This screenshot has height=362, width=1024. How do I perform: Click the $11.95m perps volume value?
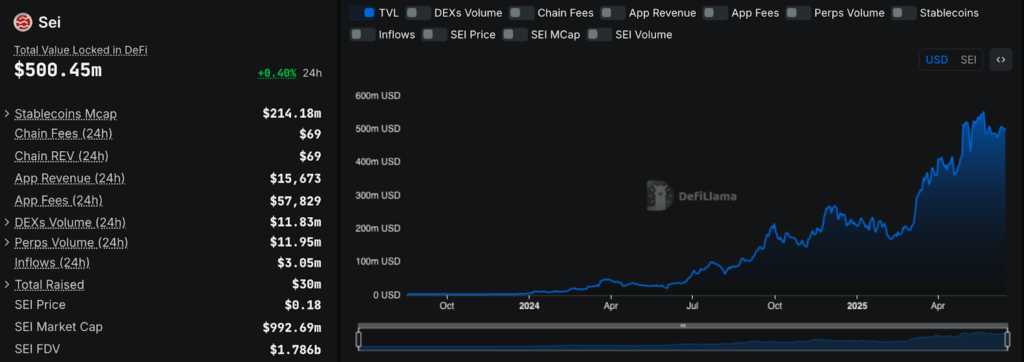295,242
